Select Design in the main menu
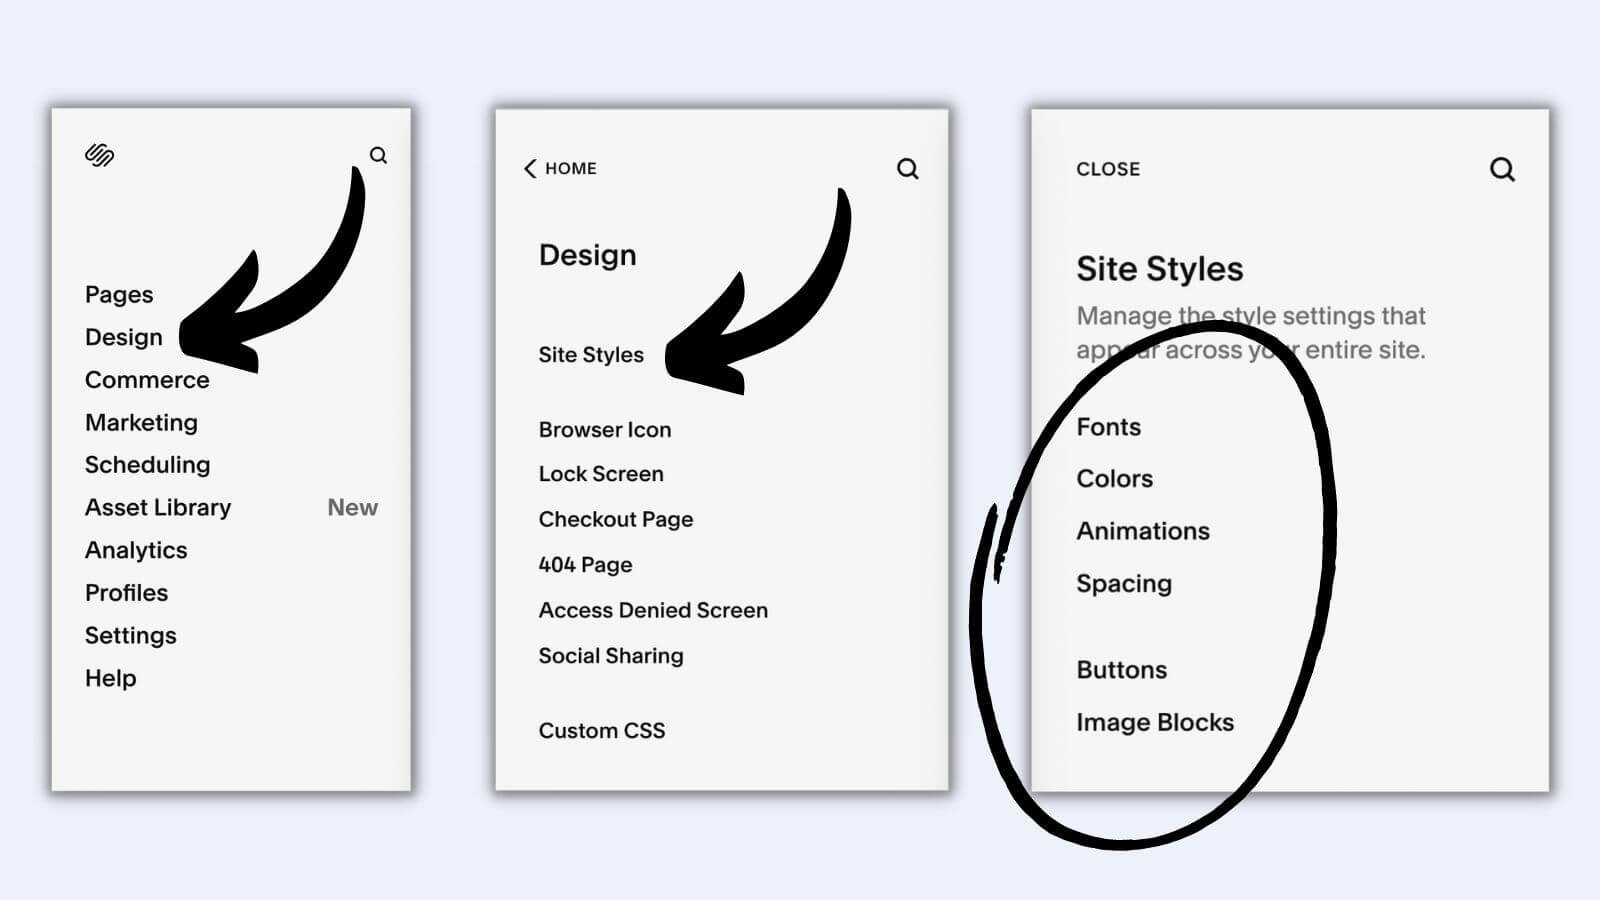This screenshot has height=900, width=1600. coord(124,337)
